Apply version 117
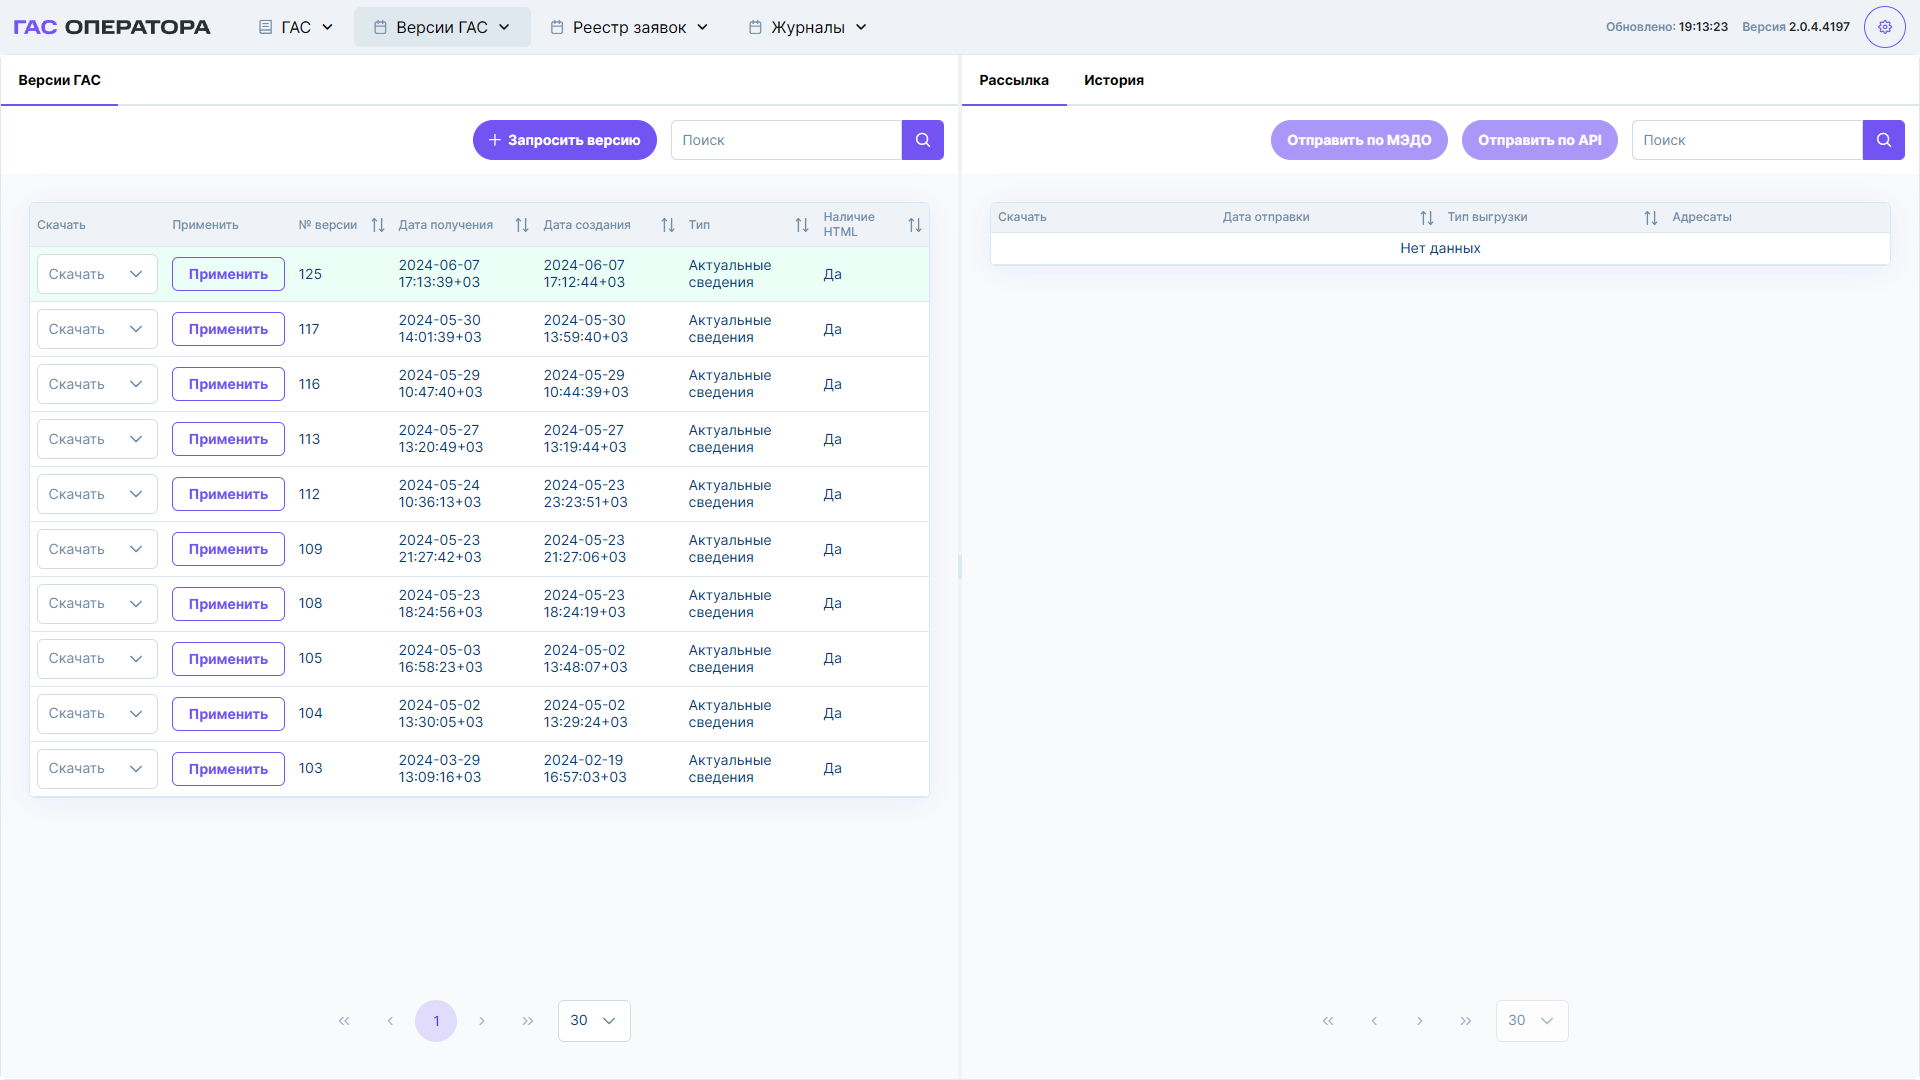 click(228, 329)
